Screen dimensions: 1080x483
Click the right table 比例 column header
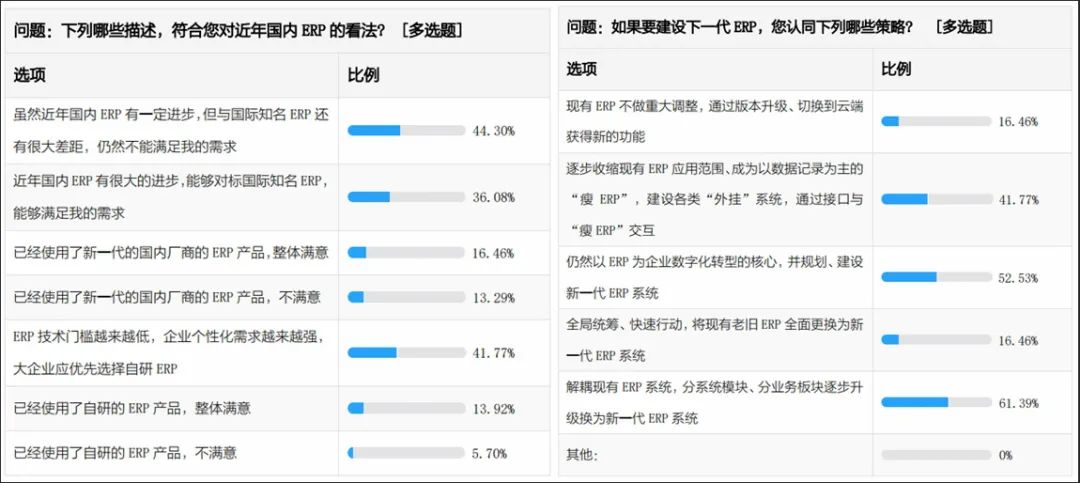[x=896, y=69]
